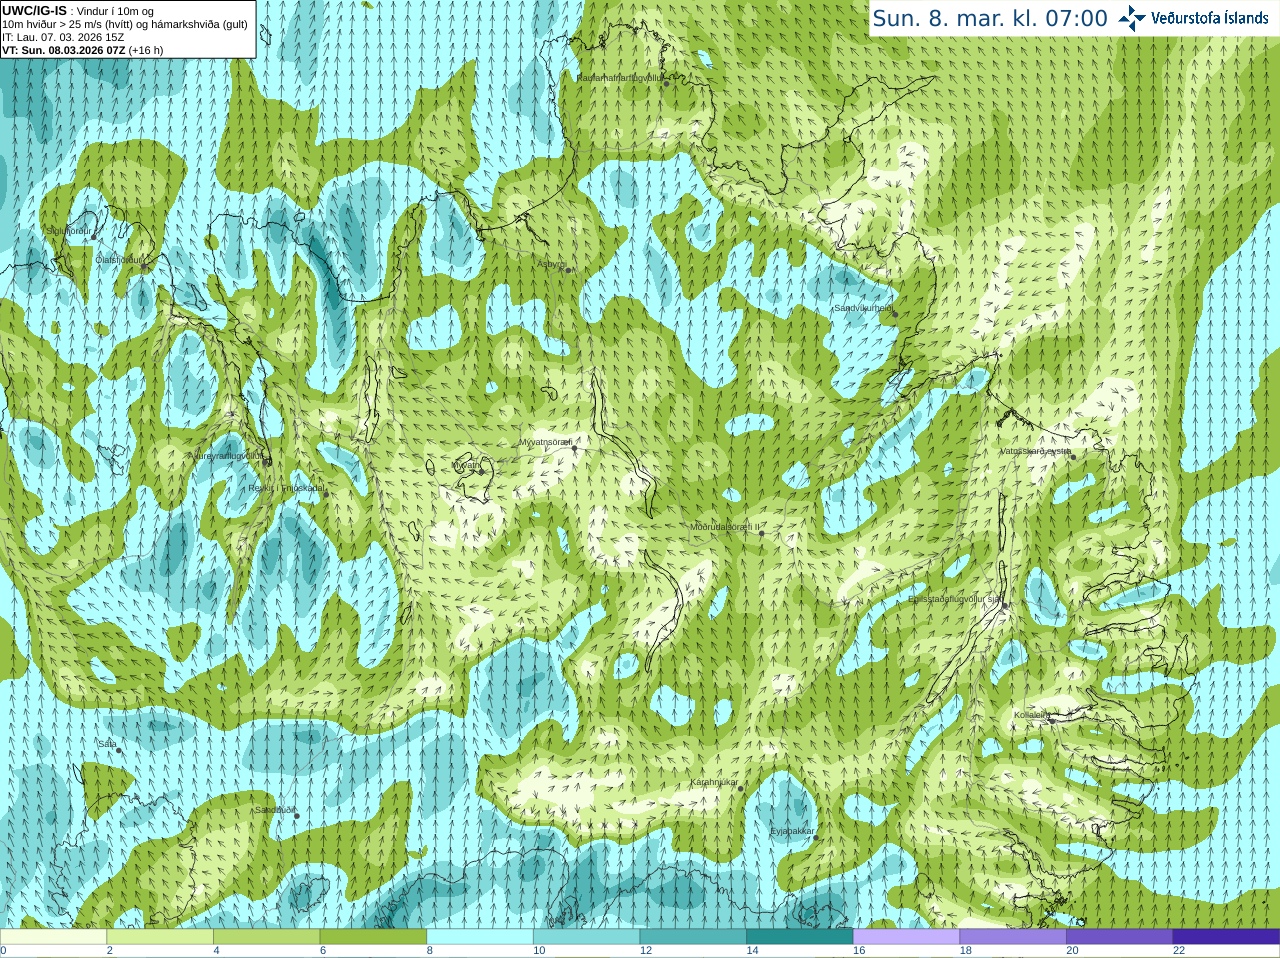Click the 4–6 m/s green legend swatch

tap(266, 937)
